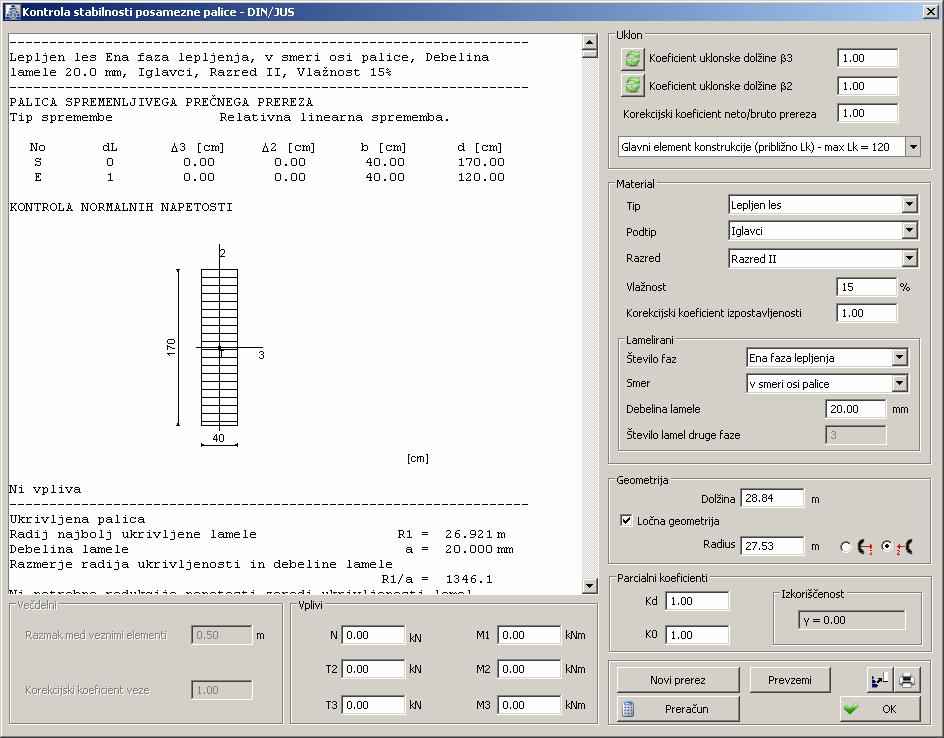Screen dimensions: 944x738
Task: Click the printer icon button
Action: click(906, 680)
